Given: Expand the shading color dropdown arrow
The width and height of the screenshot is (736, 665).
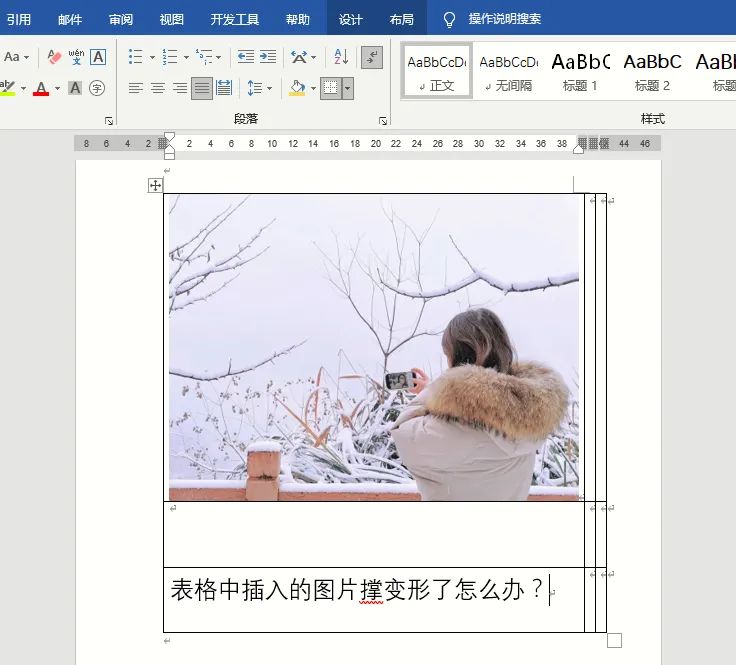Looking at the screenshot, I should [313, 88].
